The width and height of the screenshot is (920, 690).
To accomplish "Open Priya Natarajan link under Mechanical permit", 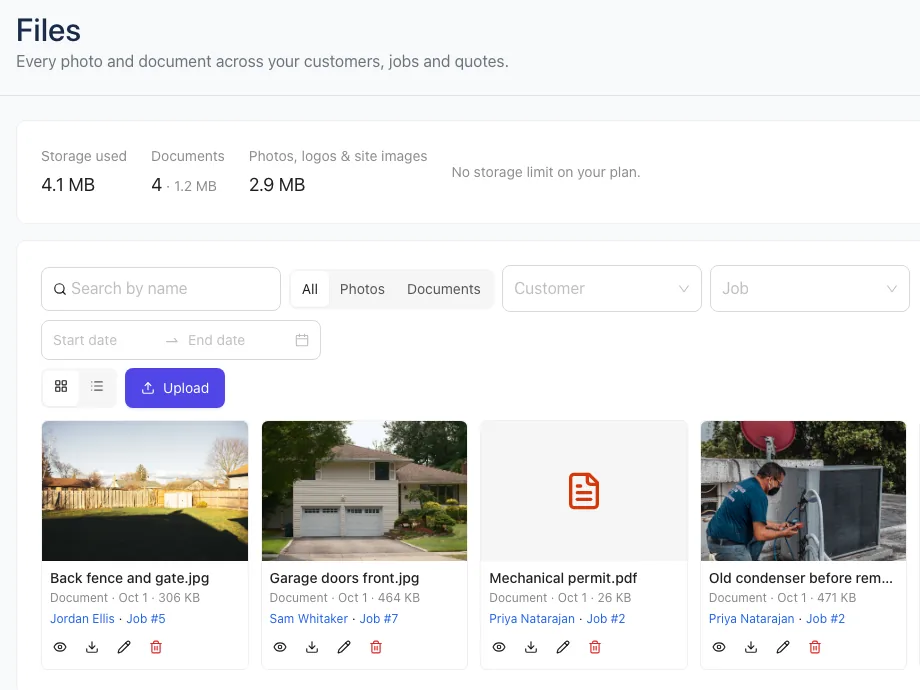I will point(532,618).
